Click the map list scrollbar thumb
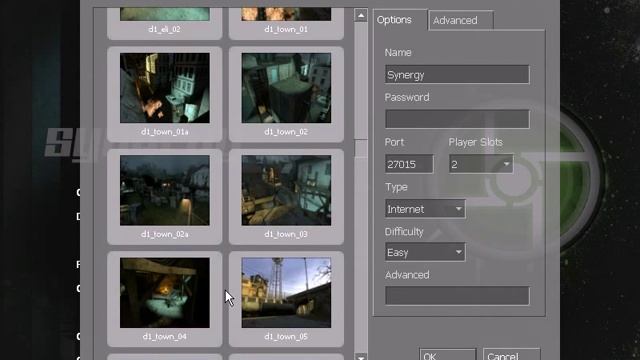Image resolution: width=640 pixels, height=360 pixels. click(361, 148)
